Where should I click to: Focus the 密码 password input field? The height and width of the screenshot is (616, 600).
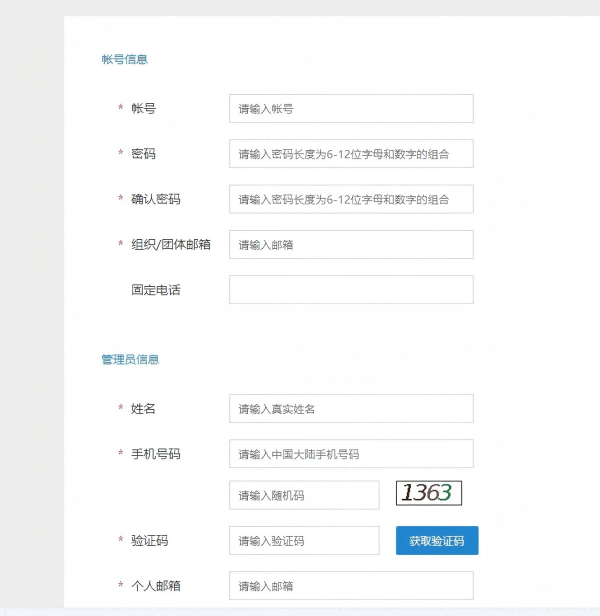point(351,154)
